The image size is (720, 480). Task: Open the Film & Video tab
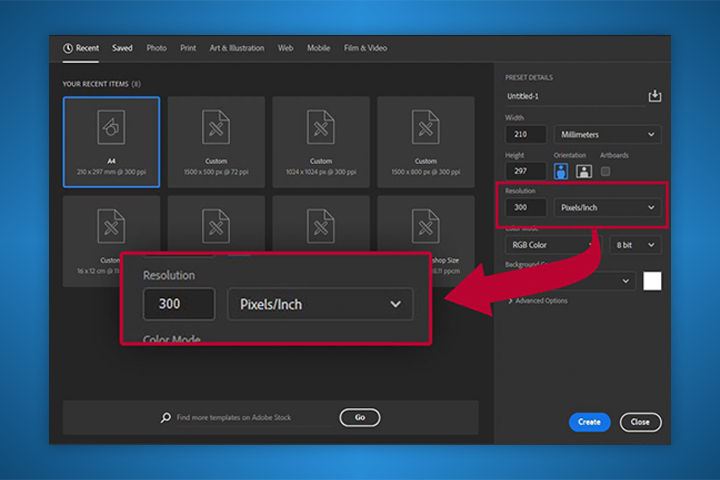(366, 48)
